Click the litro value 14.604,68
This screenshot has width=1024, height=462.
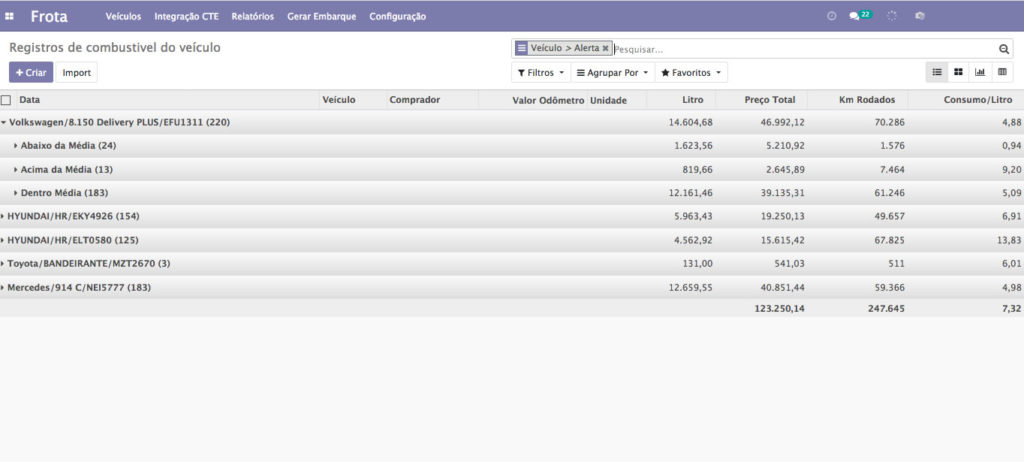pos(690,122)
